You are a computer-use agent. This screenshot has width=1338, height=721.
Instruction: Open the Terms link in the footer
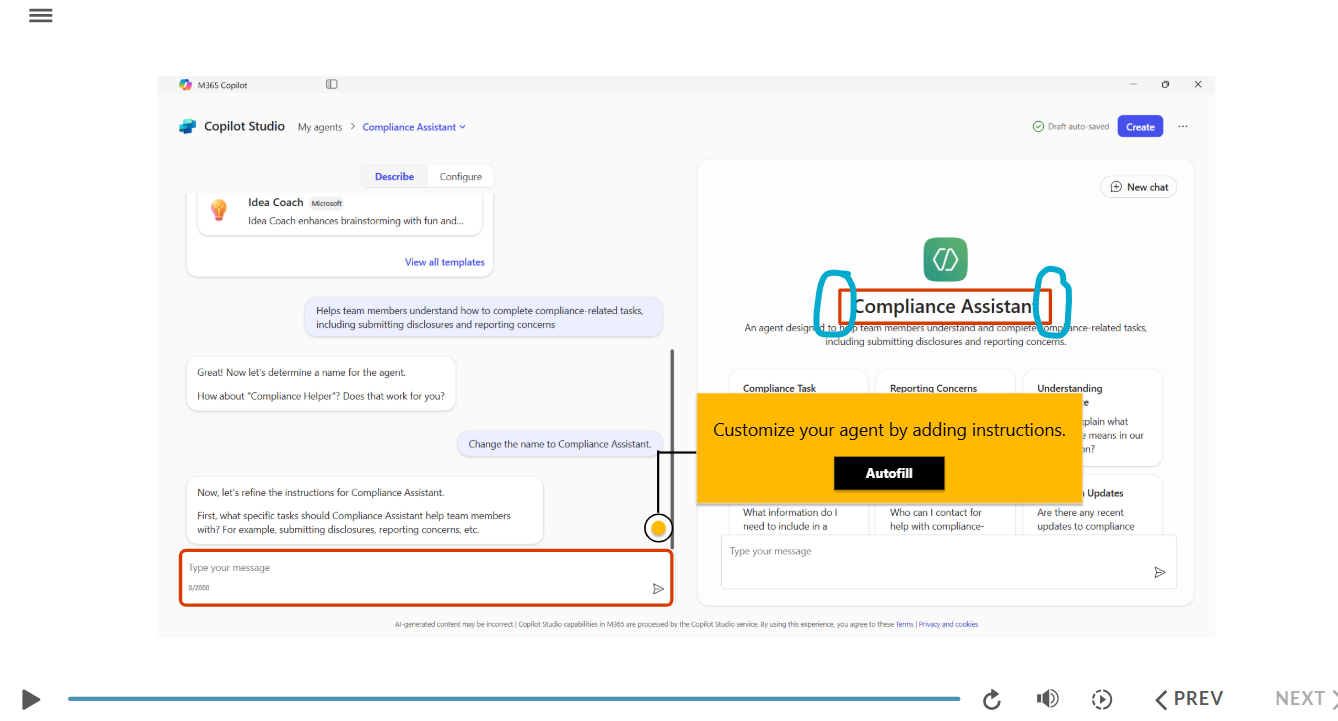coord(904,624)
